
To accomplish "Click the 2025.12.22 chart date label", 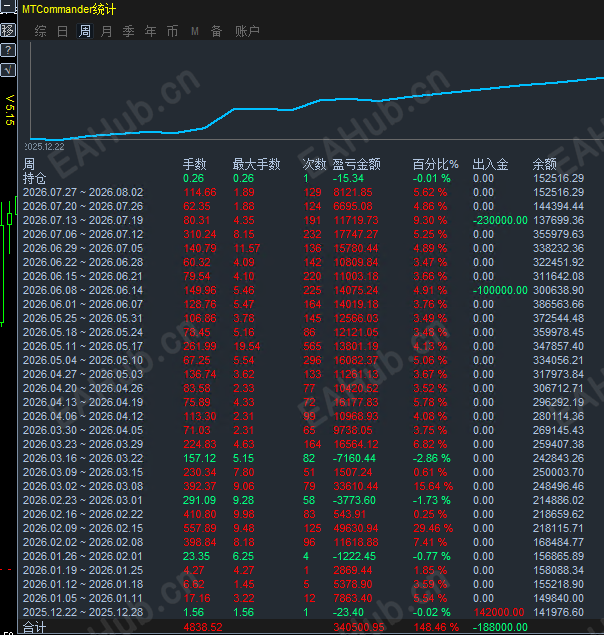I will 45,147.
